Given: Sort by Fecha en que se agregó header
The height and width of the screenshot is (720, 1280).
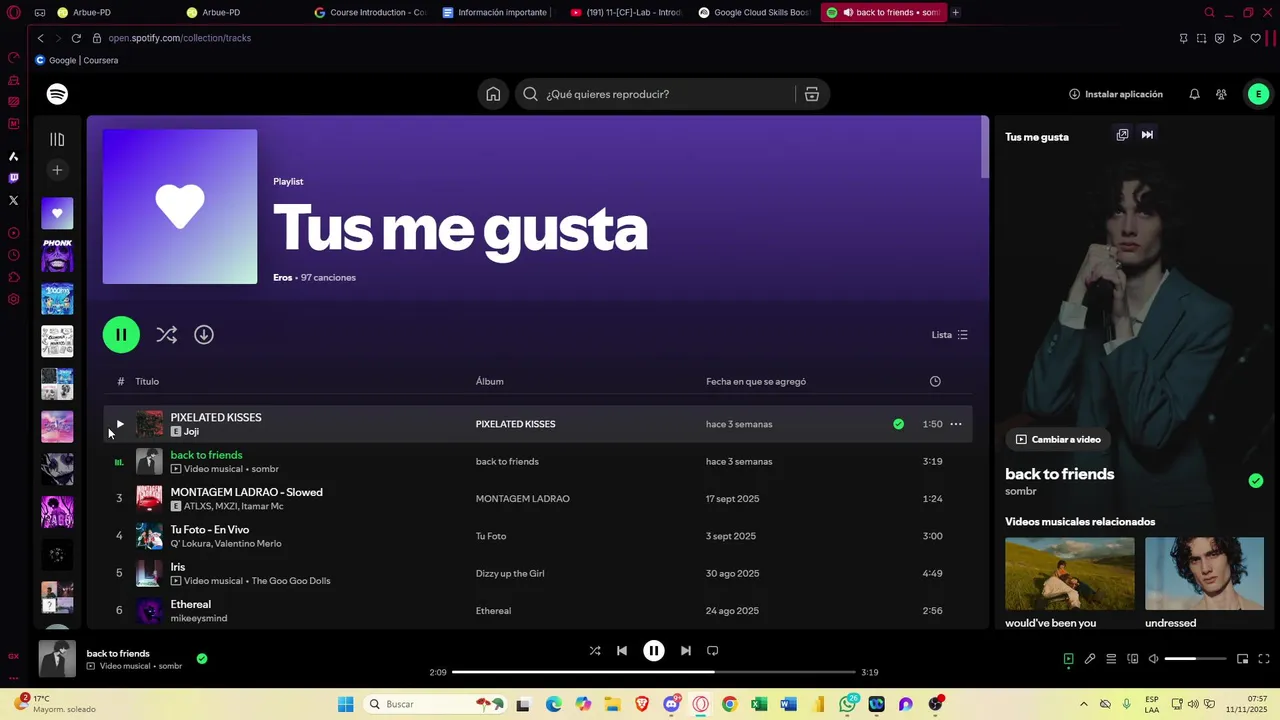Looking at the screenshot, I should [x=756, y=381].
